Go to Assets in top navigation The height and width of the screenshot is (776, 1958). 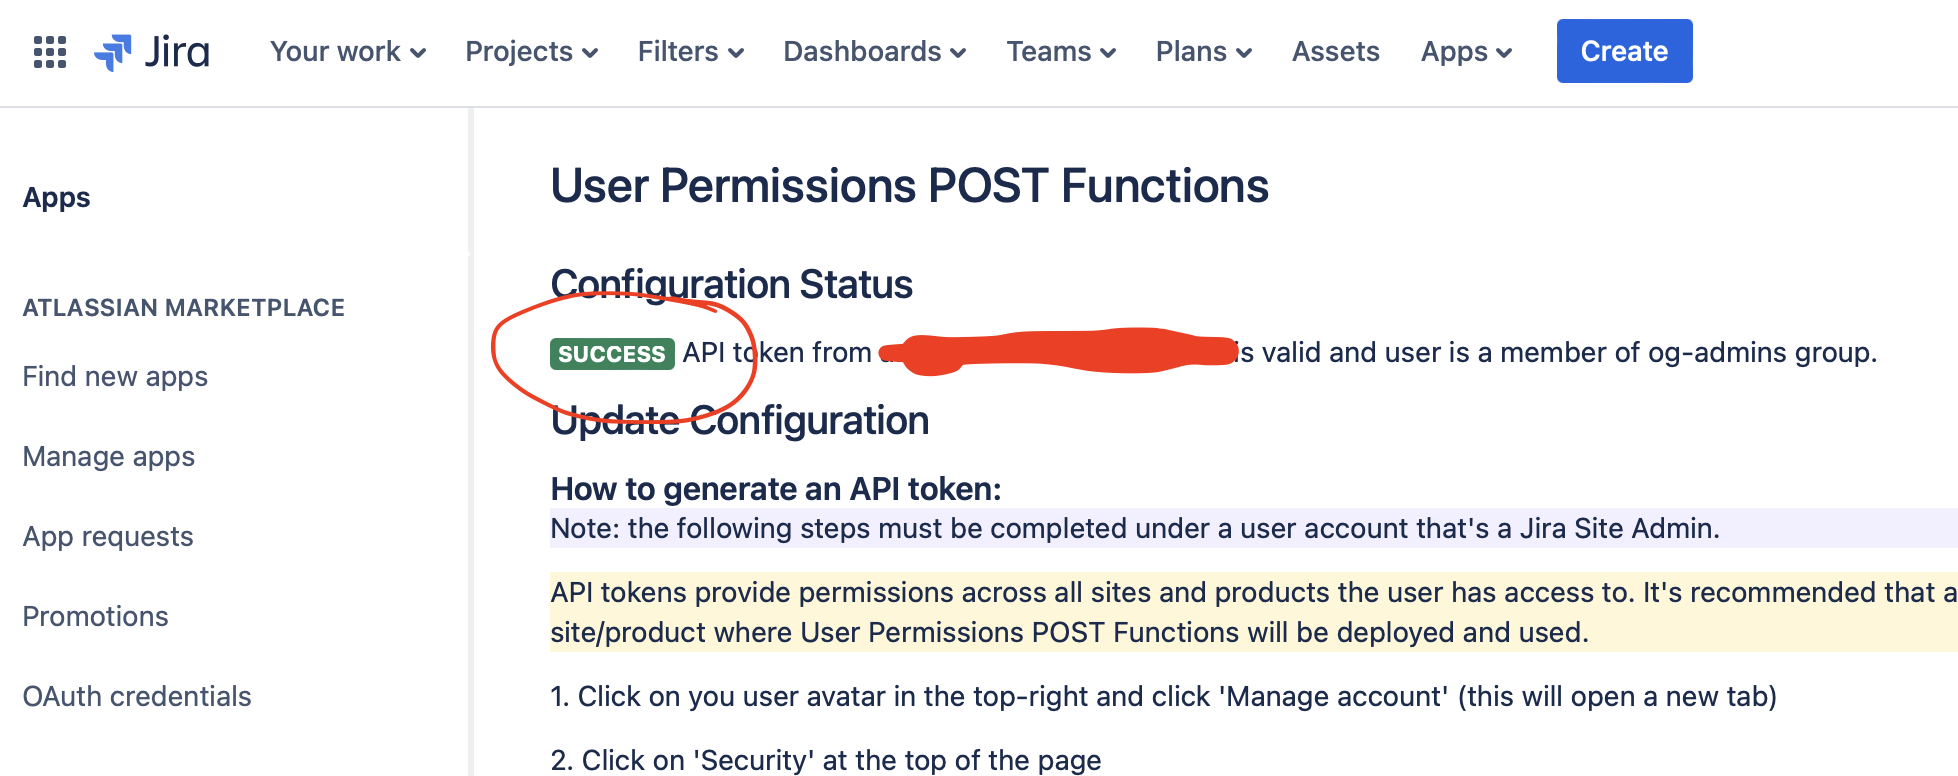(x=1335, y=52)
